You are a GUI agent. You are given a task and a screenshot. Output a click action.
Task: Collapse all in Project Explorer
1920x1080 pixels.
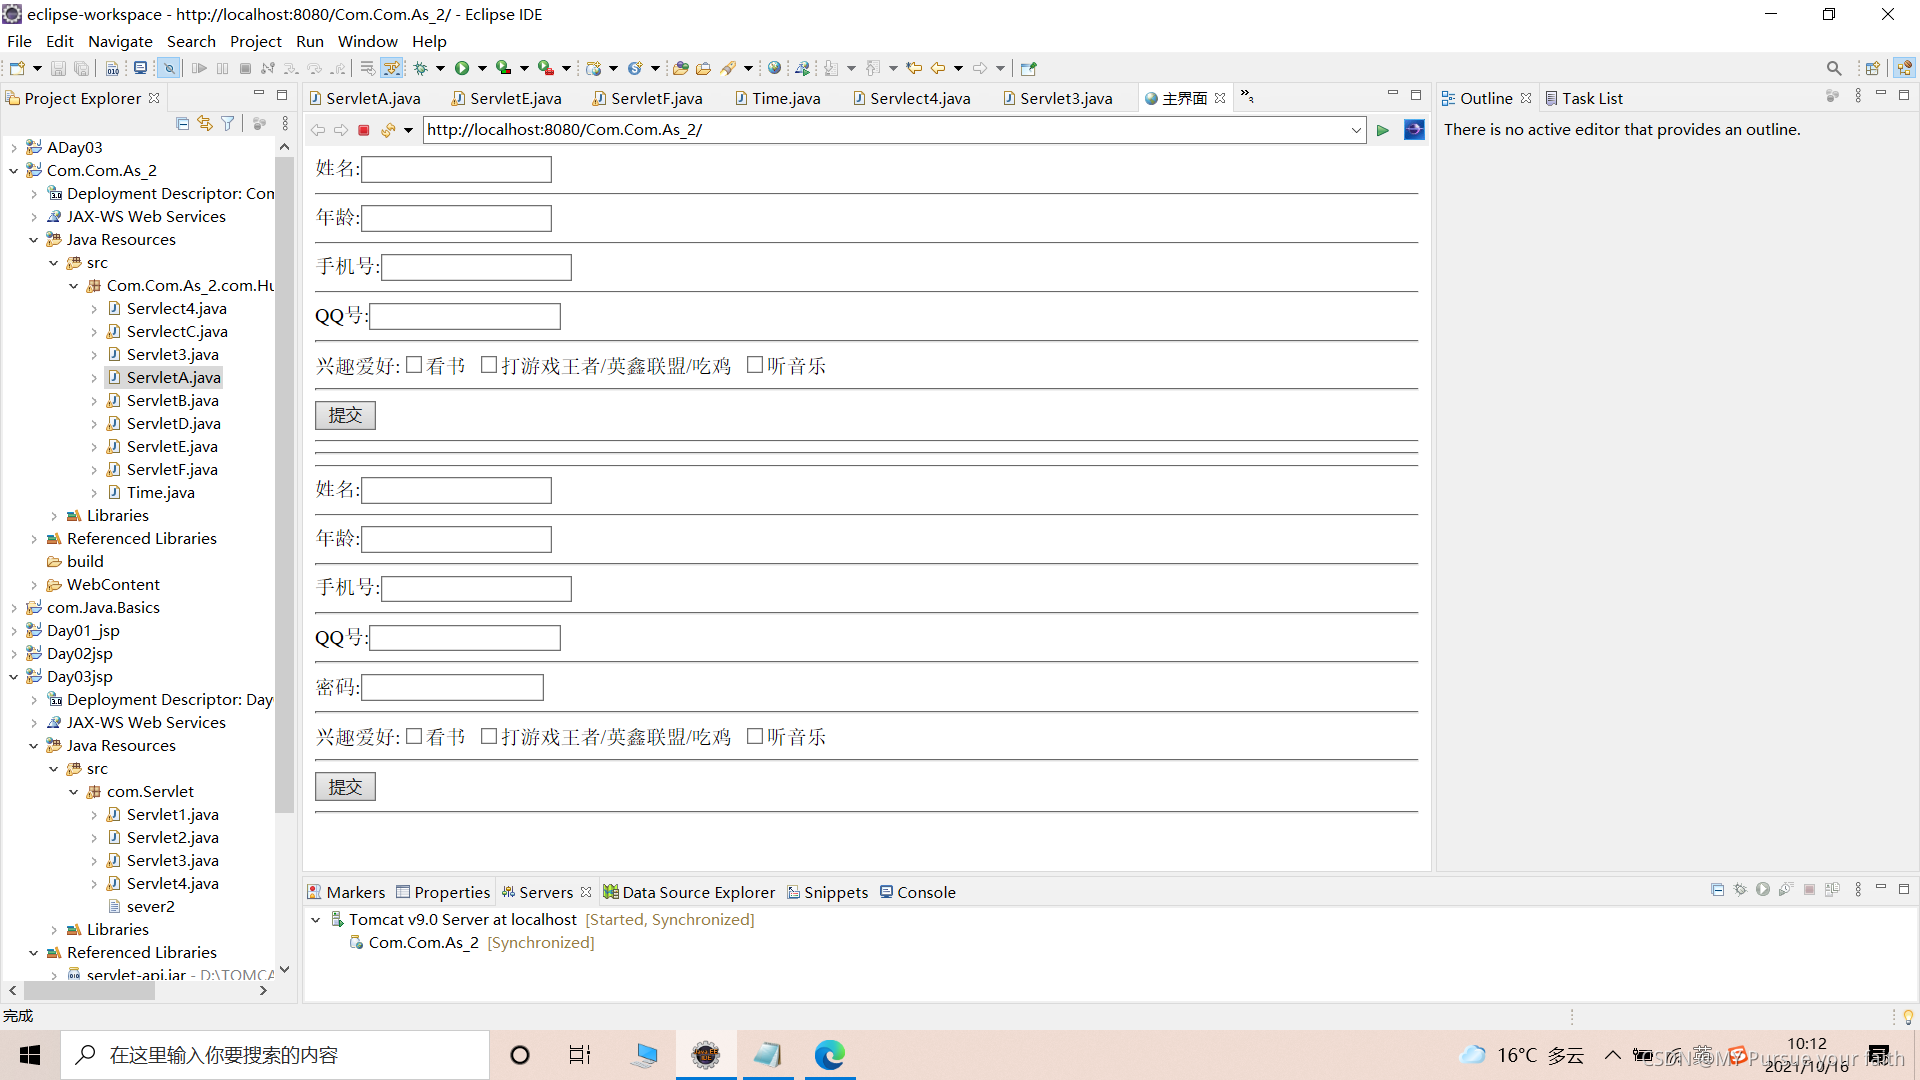182,123
